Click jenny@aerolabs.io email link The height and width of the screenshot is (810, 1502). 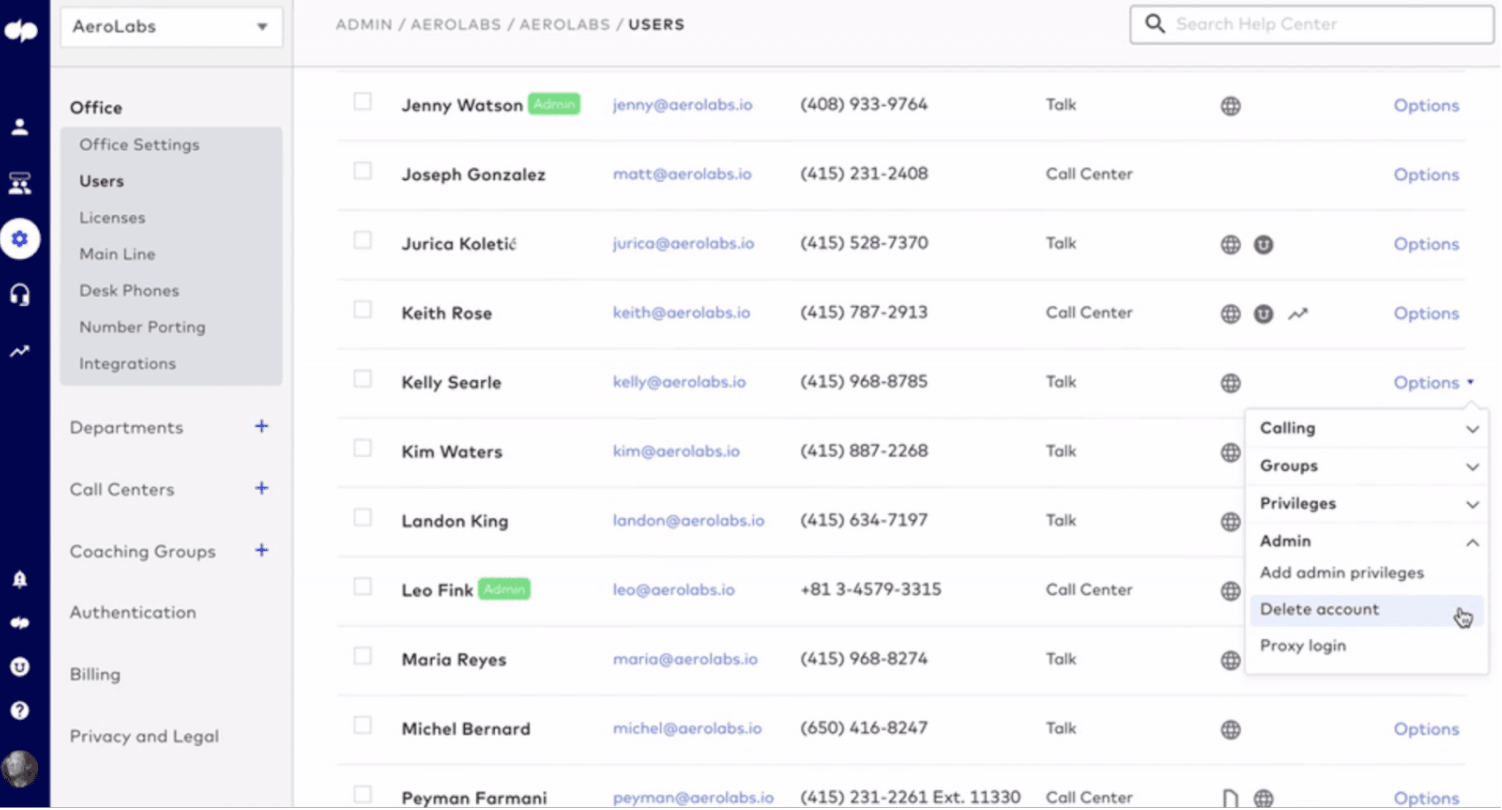coord(682,105)
